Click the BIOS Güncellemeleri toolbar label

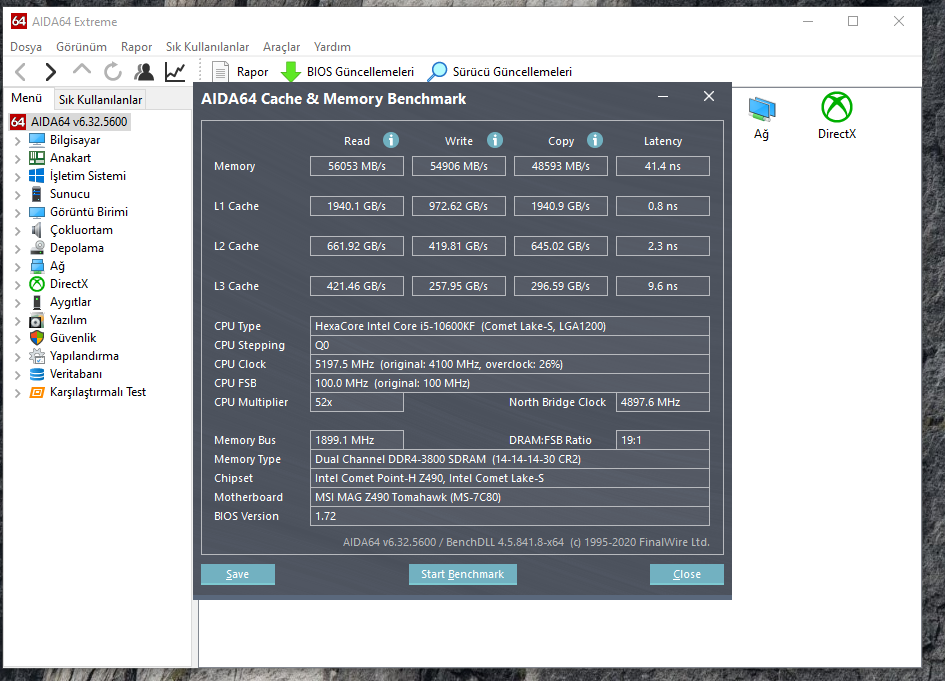coord(361,72)
